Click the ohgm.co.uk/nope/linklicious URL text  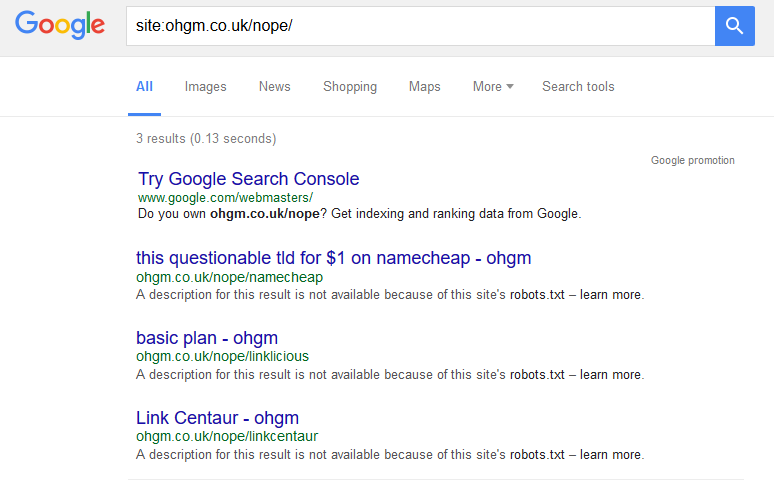(223, 356)
